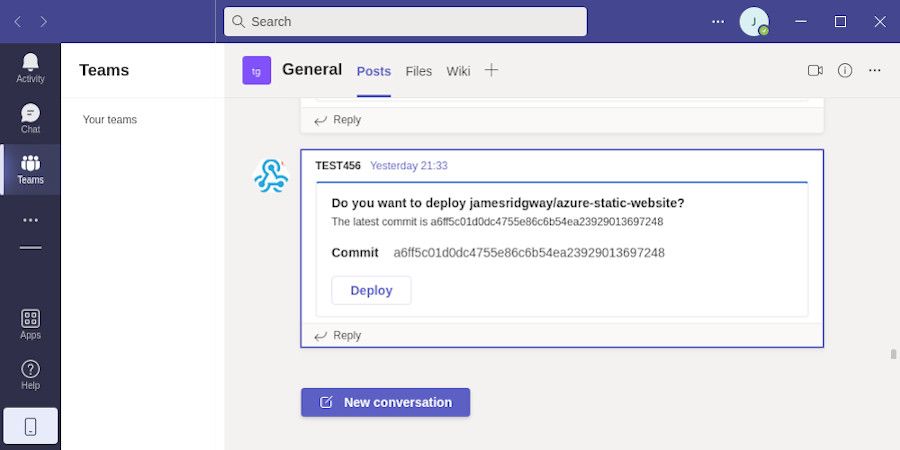Open Help in the sidebar
900x450 pixels.
[30, 374]
